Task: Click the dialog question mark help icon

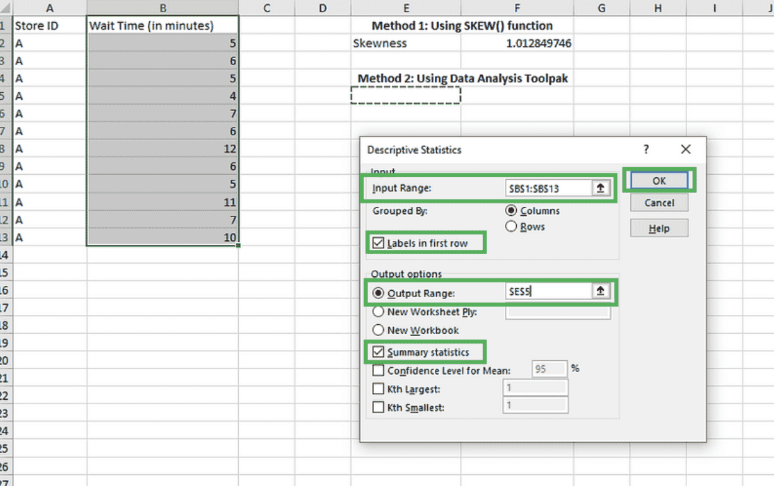Action: 646,149
